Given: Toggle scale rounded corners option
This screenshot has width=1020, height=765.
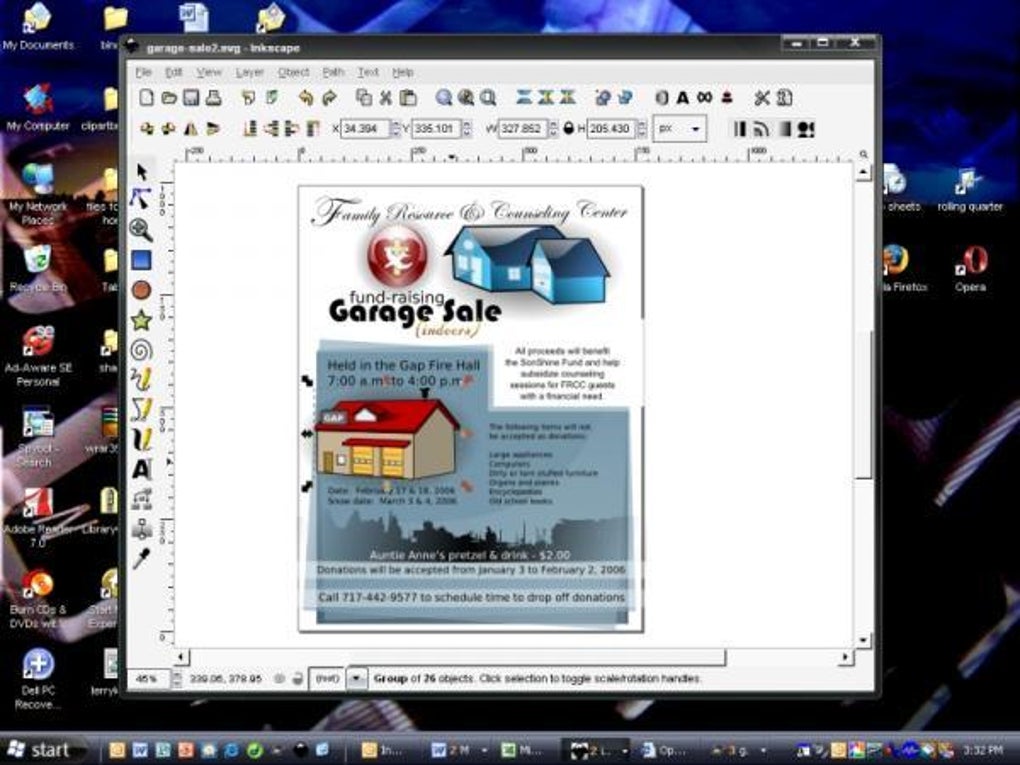Looking at the screenshot, I should point(760,129).
